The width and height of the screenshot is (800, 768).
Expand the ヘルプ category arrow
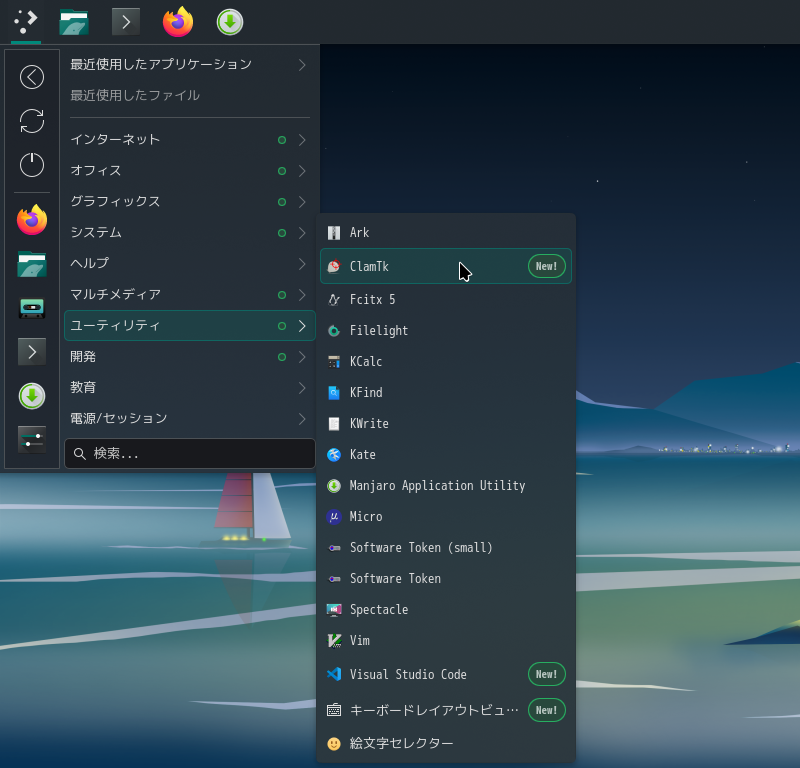click(302, 263)
